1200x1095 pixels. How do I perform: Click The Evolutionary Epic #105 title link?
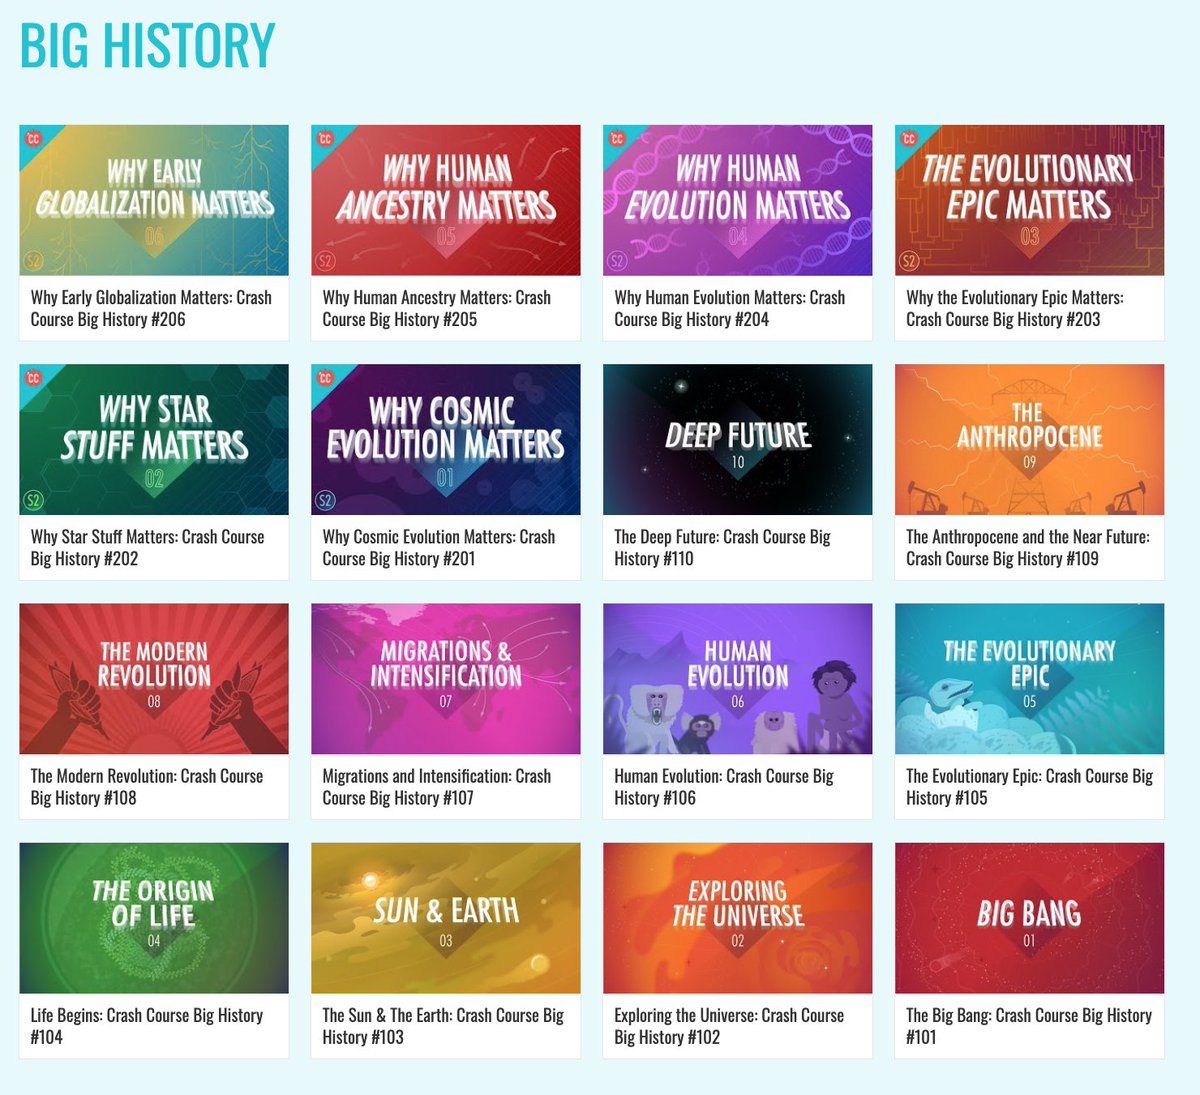tap(1030, 787)
